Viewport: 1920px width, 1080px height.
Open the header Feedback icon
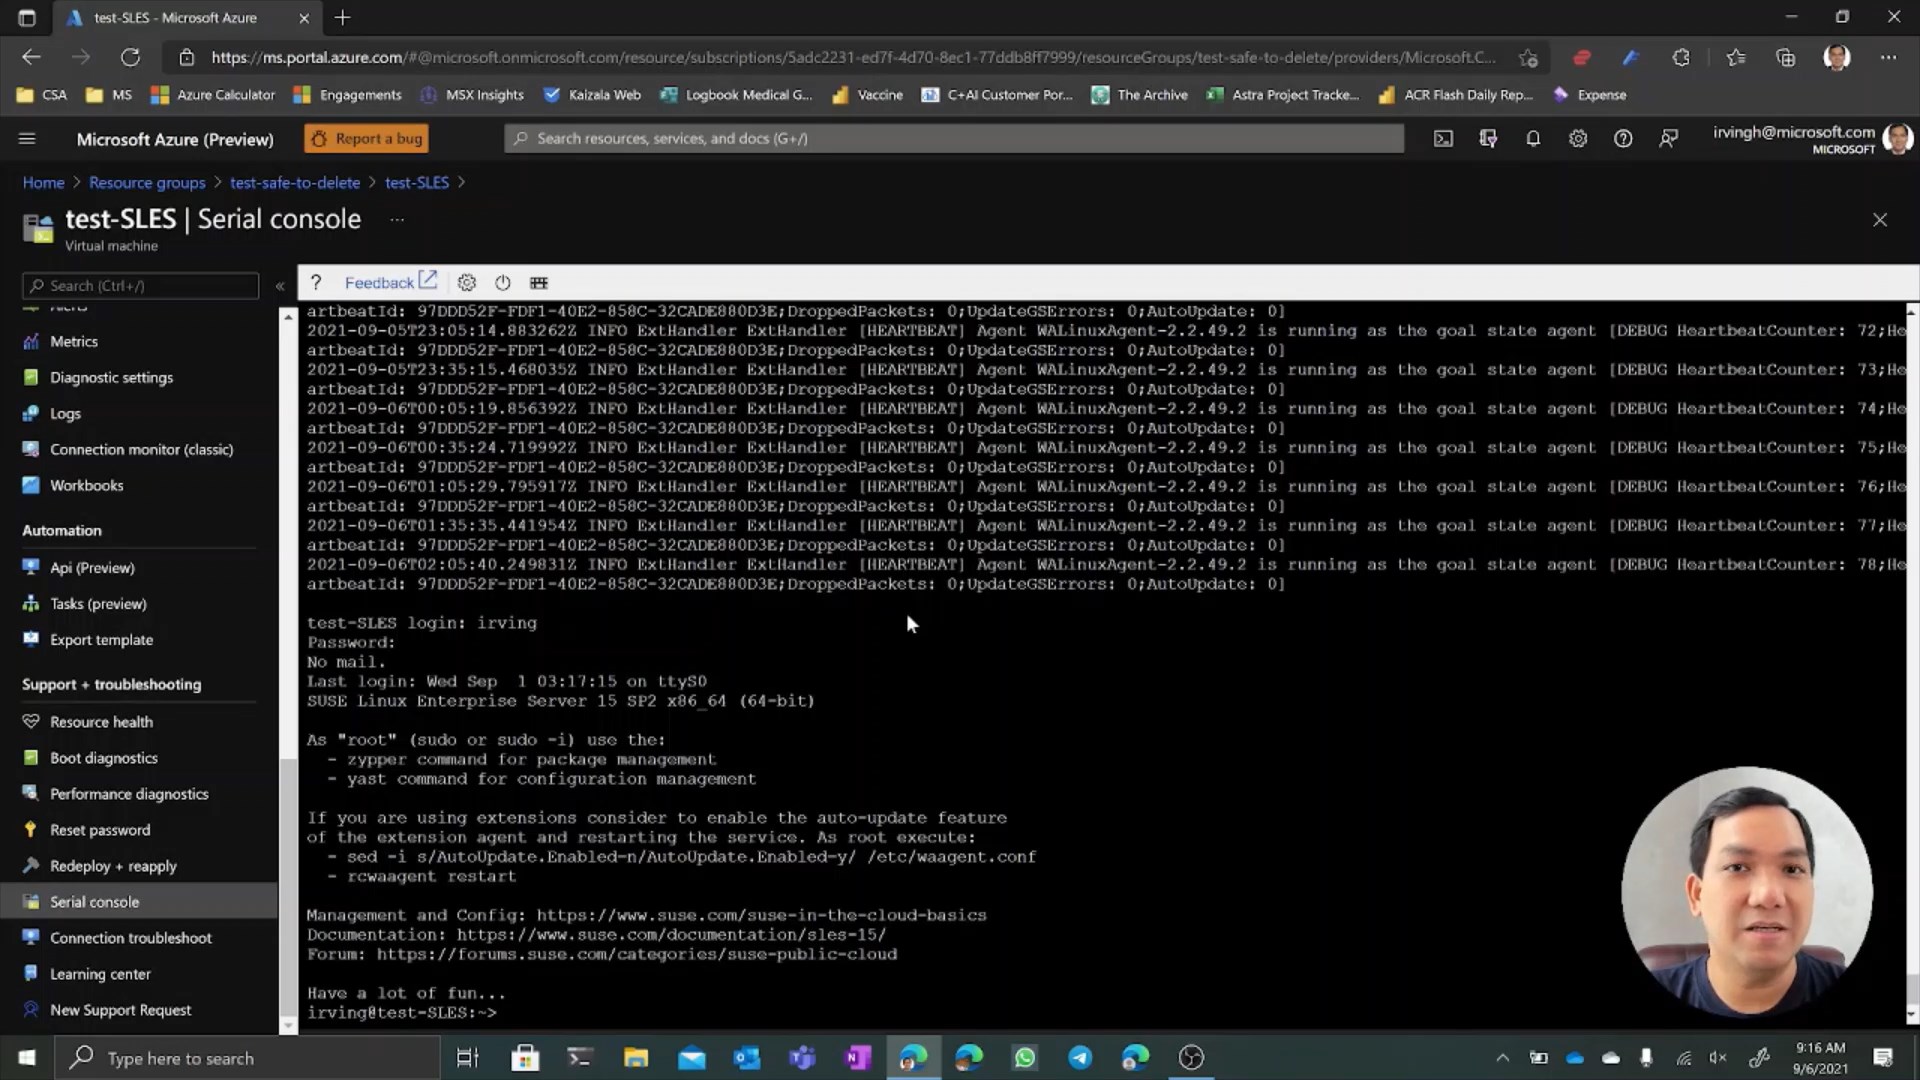pos(1668,139)
